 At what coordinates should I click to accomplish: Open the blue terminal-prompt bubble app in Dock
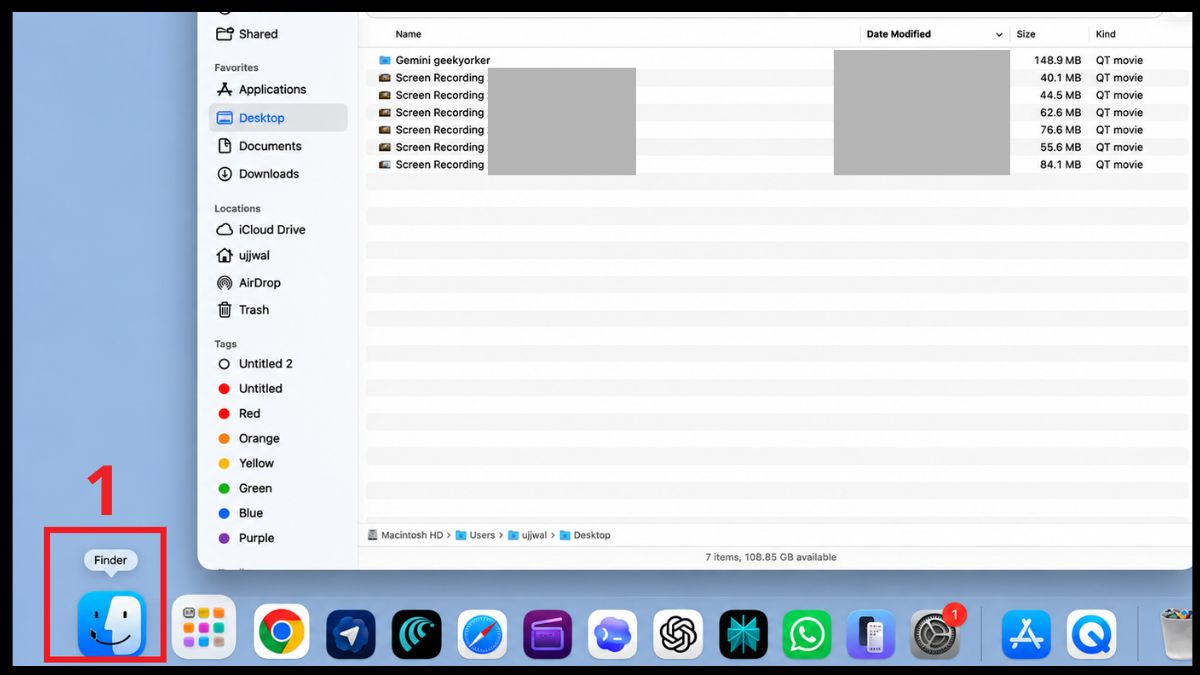613,634
